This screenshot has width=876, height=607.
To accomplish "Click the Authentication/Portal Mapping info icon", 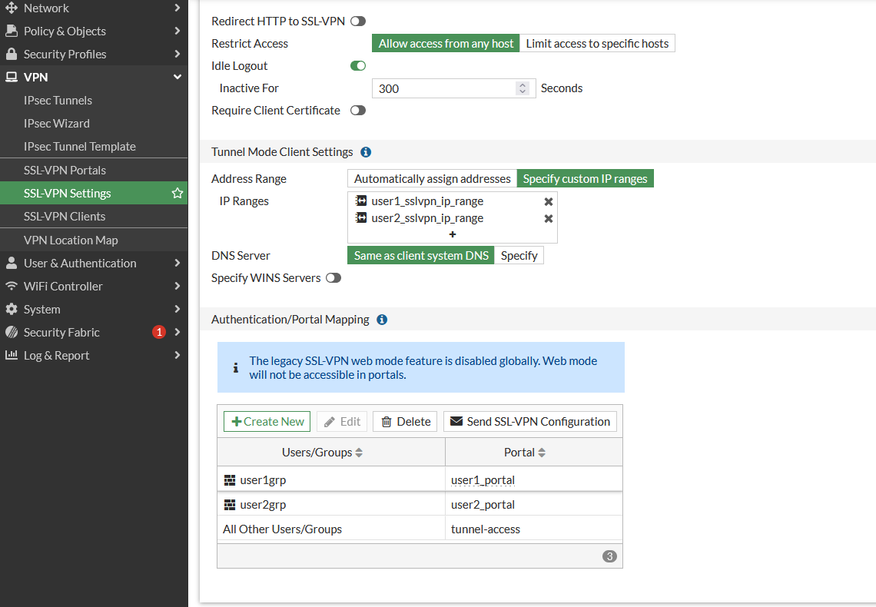I will coord(382,319).
